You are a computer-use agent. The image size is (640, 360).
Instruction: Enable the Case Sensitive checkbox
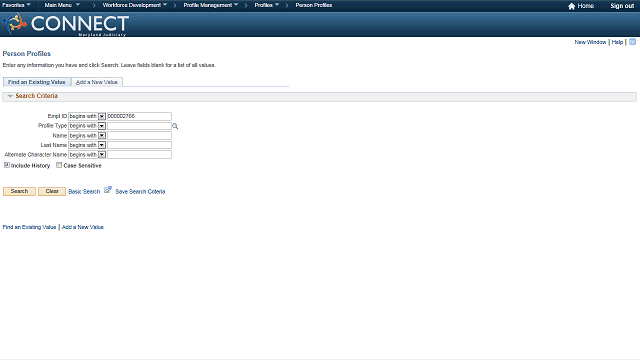click(x=59, y=165)
